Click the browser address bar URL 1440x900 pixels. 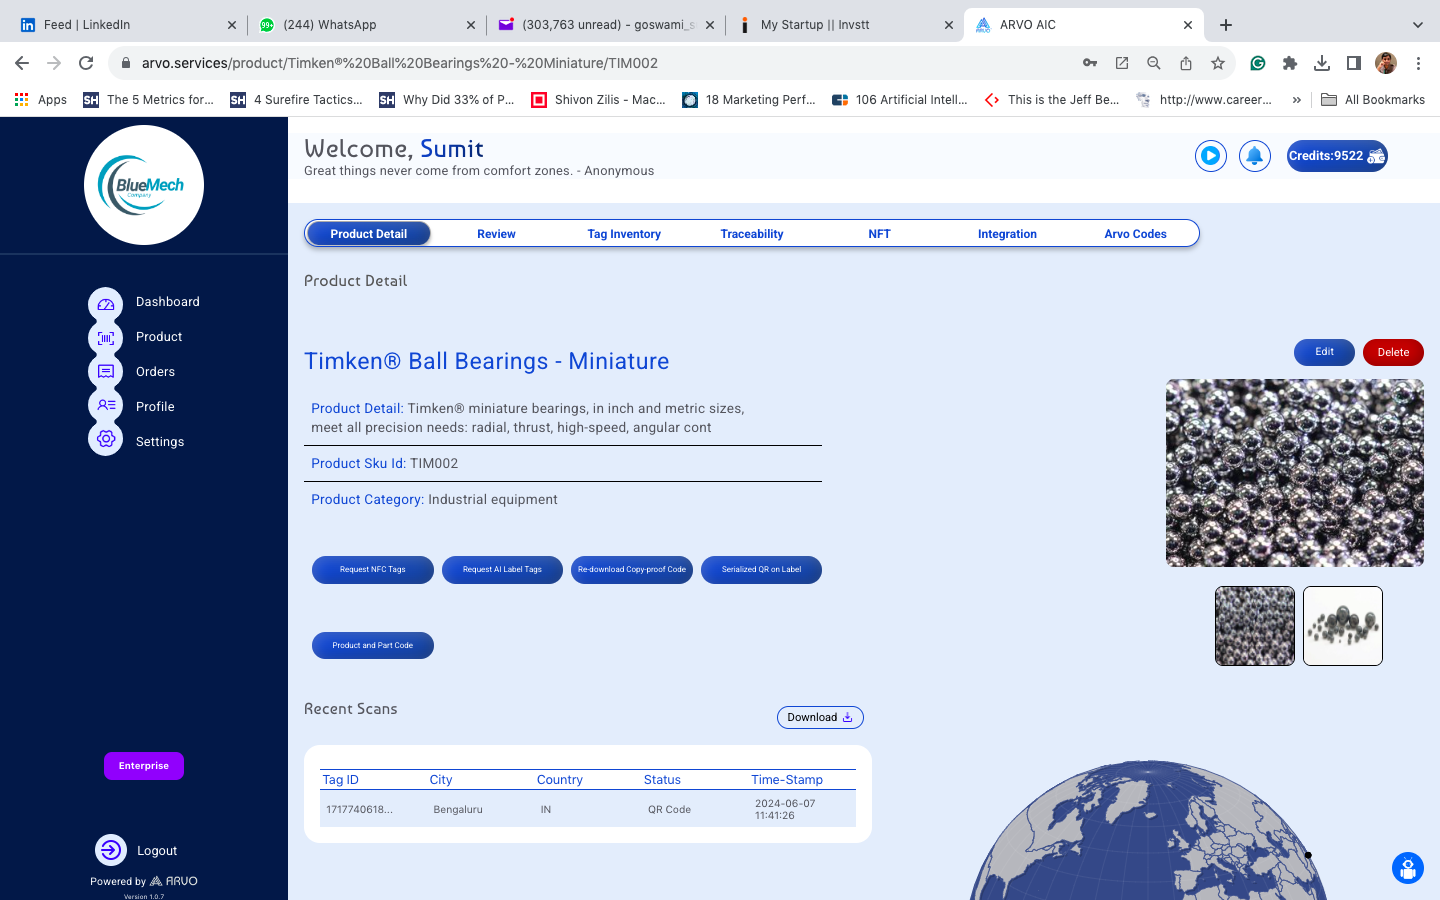(400, 63)
